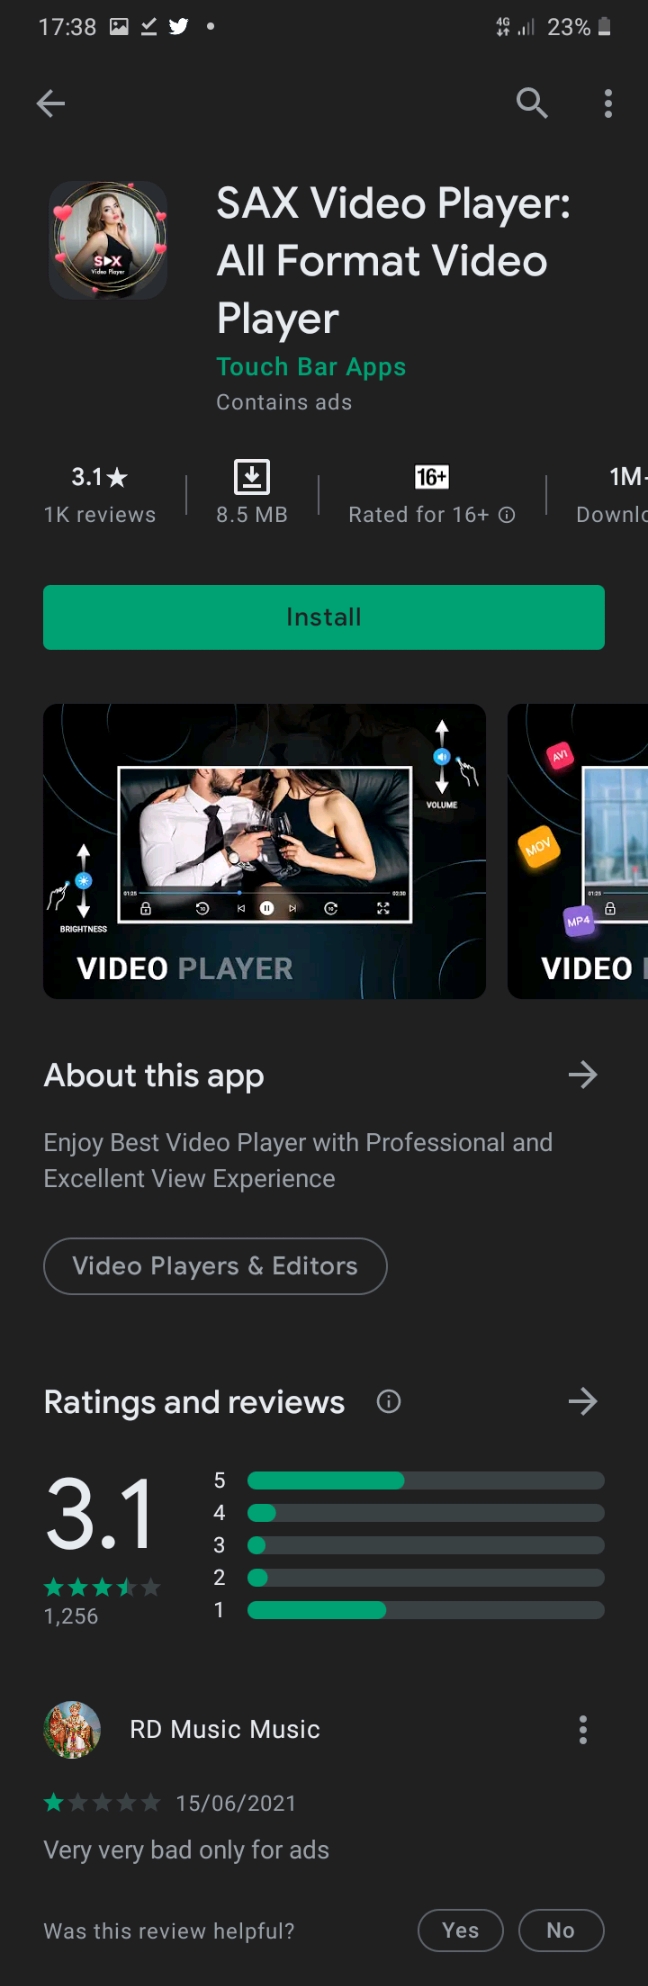Tap the back arrow icon
The image size is (648, 1986).
tap(51, 103)
